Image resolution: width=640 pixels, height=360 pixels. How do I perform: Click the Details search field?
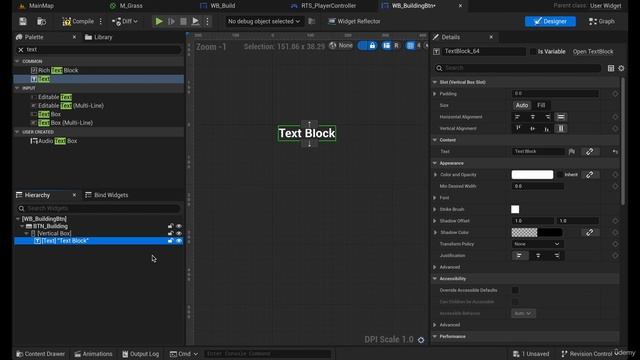pyautogui.click(x=518, y=68)
